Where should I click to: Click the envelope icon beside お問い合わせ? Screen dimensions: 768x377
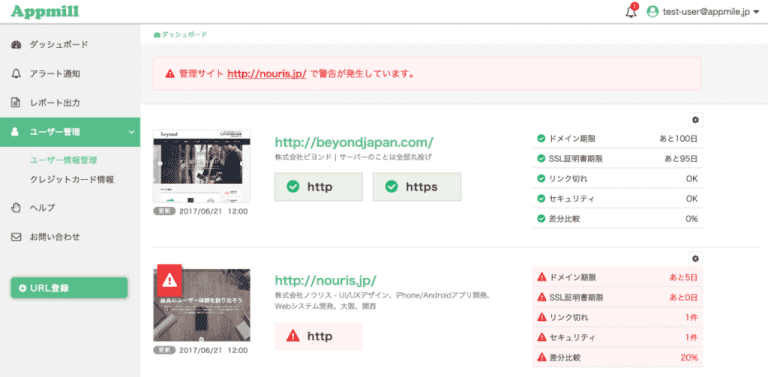click(16, 237)
